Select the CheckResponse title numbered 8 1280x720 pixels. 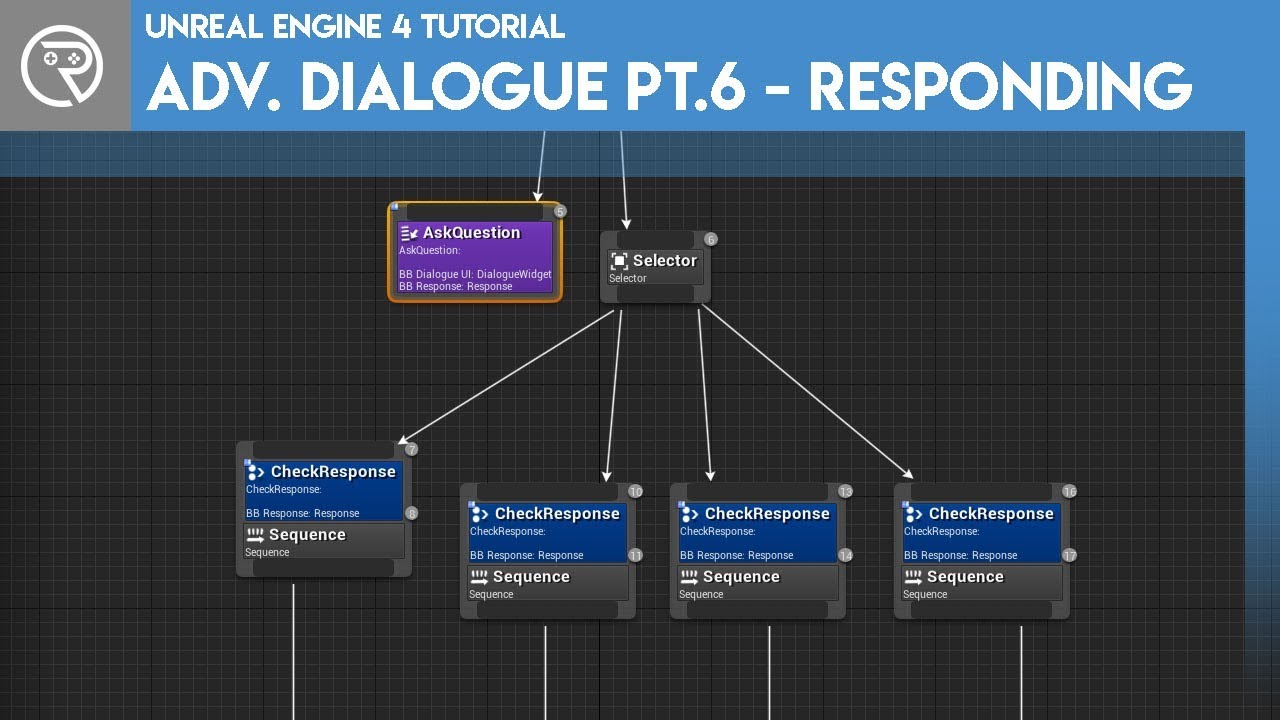(x=333, y=472)
